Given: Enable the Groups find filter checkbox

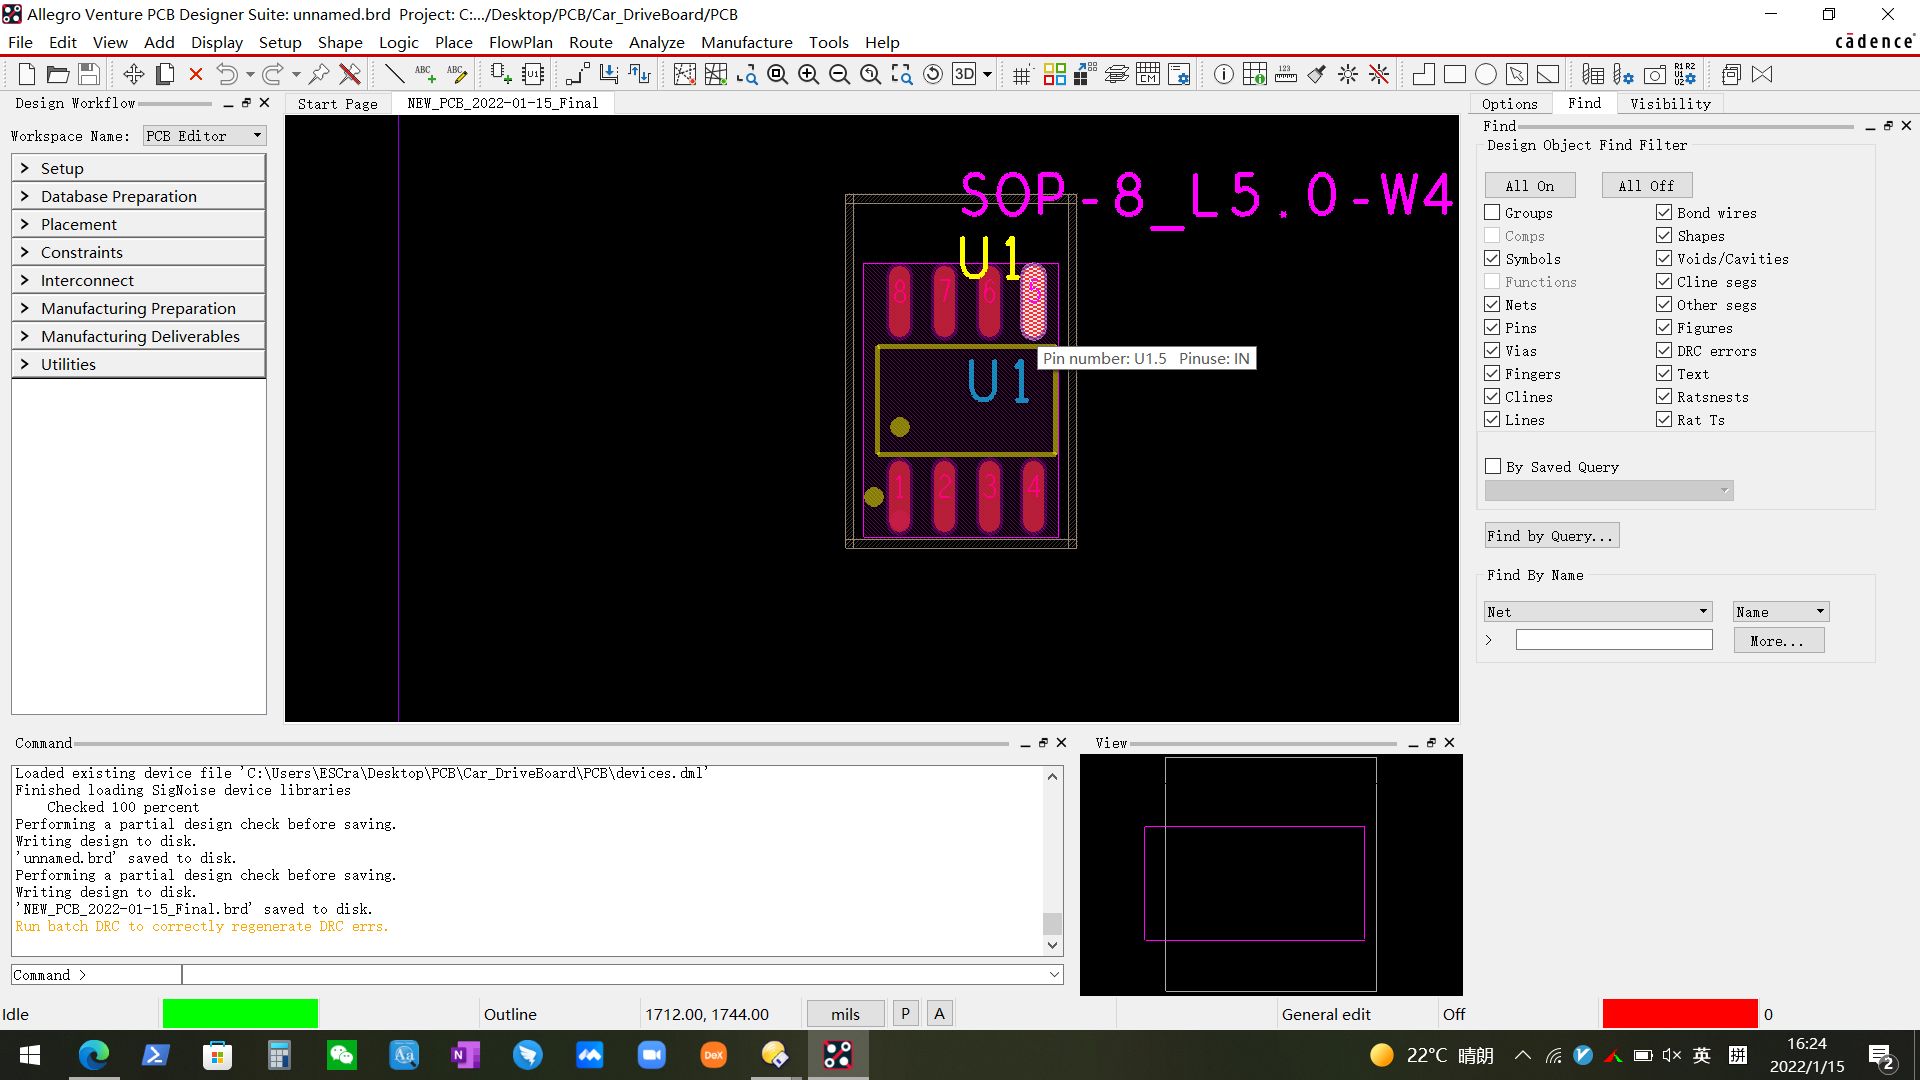Looking at the screenshot, I should (1493, 212).
